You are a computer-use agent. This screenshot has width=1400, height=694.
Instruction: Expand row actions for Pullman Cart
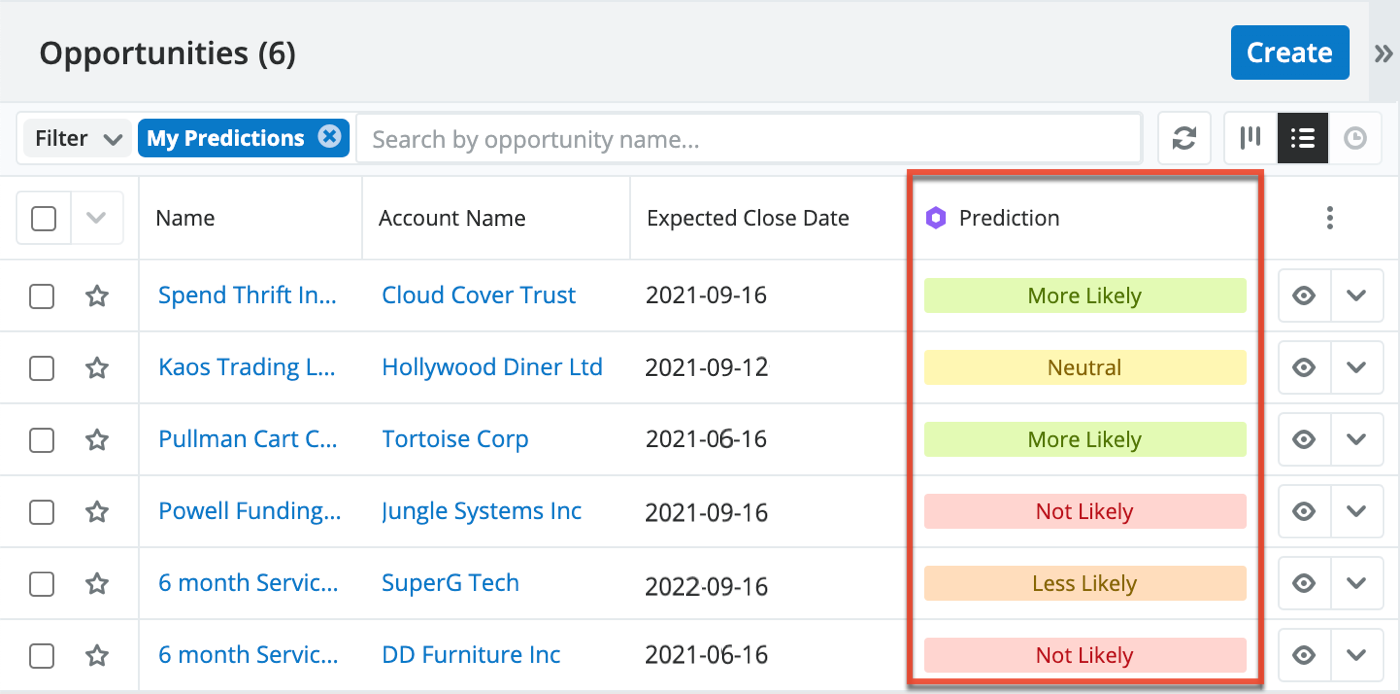tap(1357, 440)
